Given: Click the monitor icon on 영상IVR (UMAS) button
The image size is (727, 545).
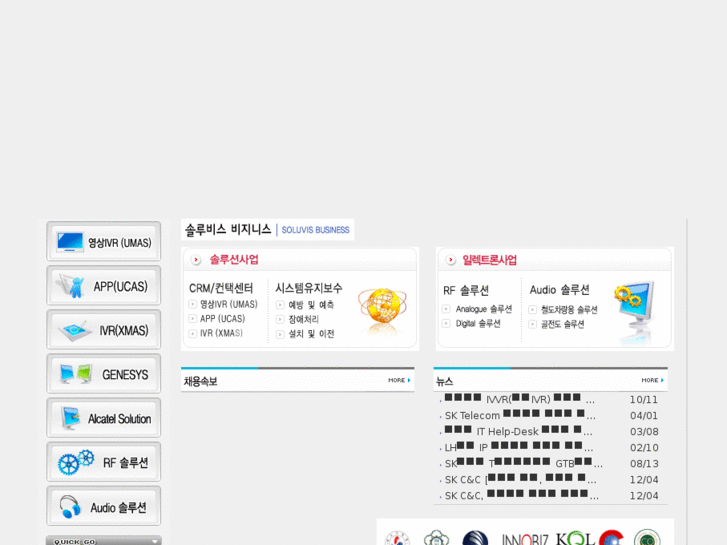Looking at the screenshot, I should click(70, 242).
